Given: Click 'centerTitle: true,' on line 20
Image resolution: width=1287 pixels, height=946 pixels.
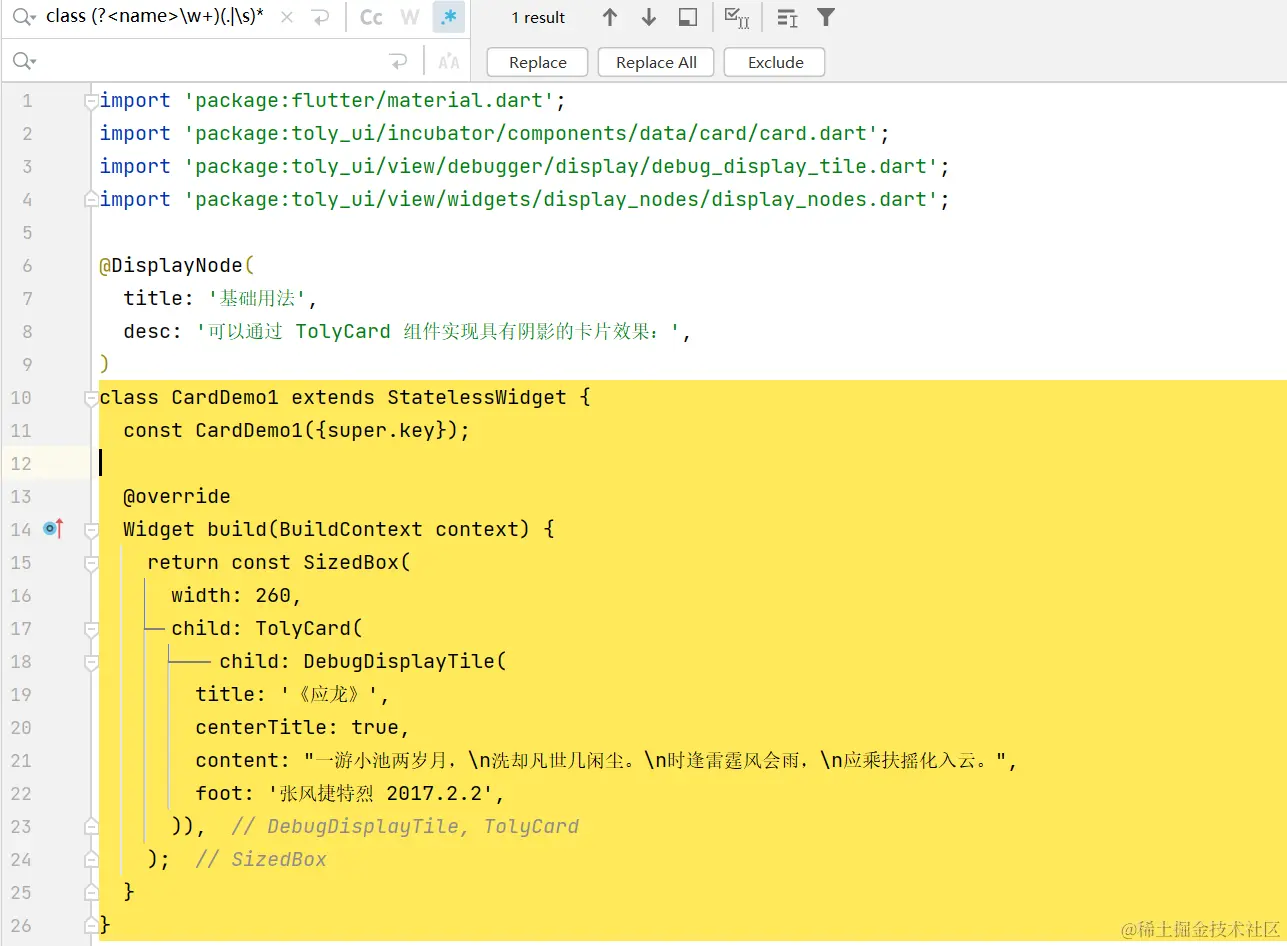Looking at the screenshot, I should click(x=303, y=727).
